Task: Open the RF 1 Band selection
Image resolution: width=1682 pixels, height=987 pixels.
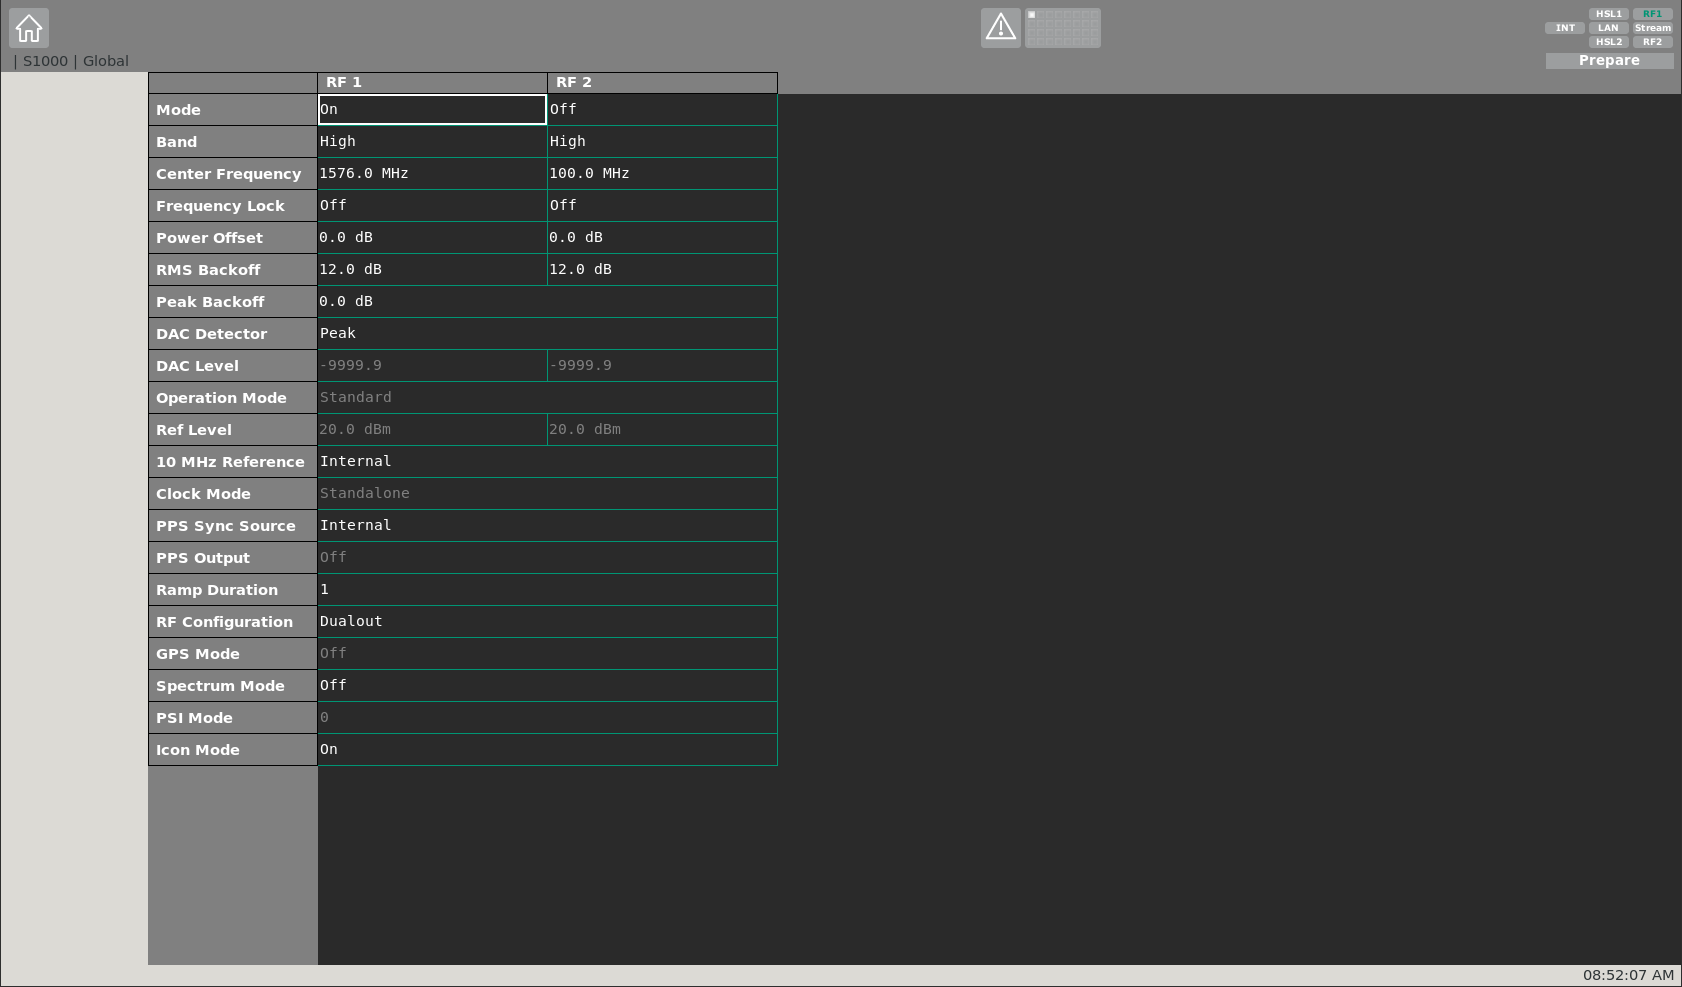Action: point(432,142)
